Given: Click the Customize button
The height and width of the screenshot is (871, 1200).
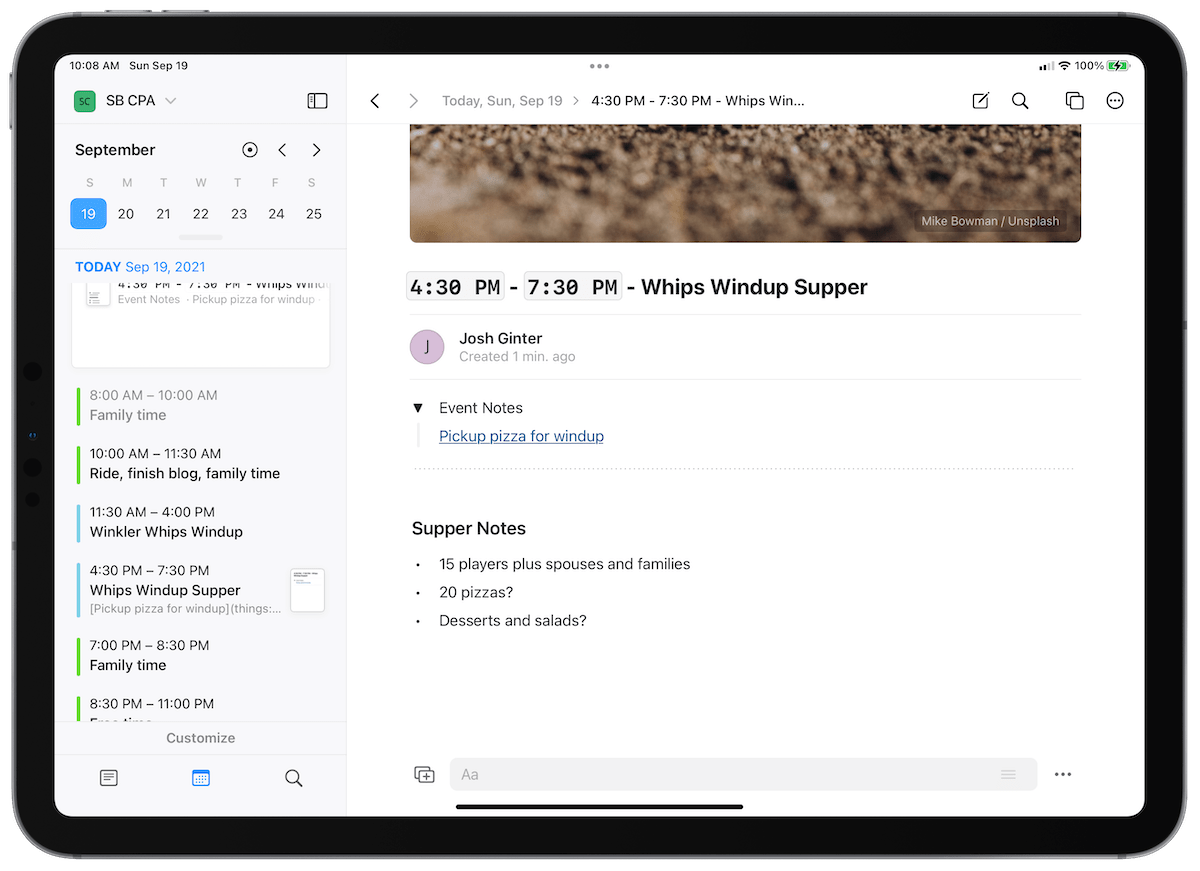Looking at the screenshot, I should [x=201, y=738].
